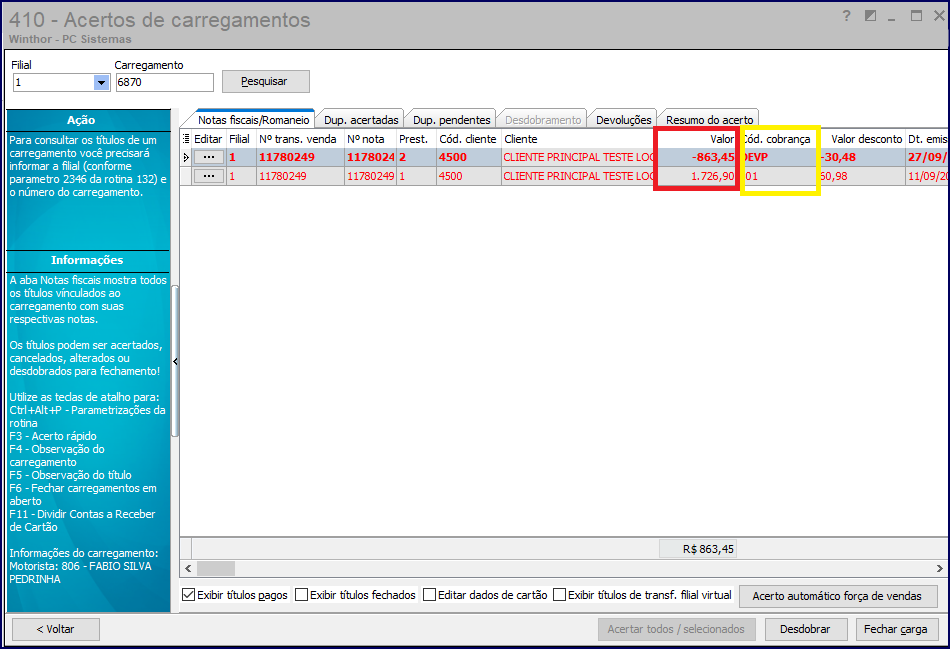Sort by the Nº trans. venda column header
This screenshot has width=950, height=649.
pyautogui.click(x=299, y=139)
